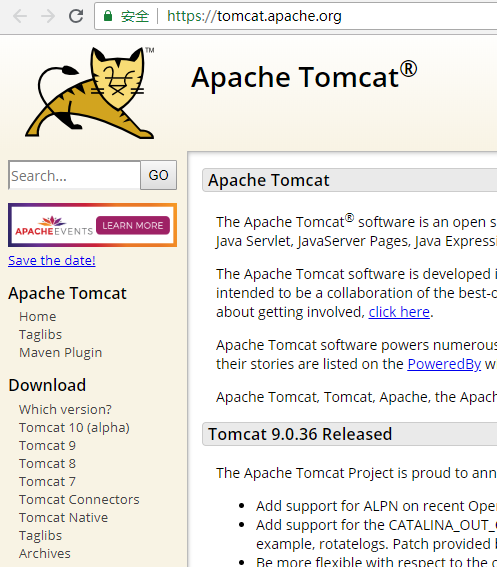Screen dimensions: 497x567
Task: Go to Tomcat 7 download page
Action: pos(47,482)
